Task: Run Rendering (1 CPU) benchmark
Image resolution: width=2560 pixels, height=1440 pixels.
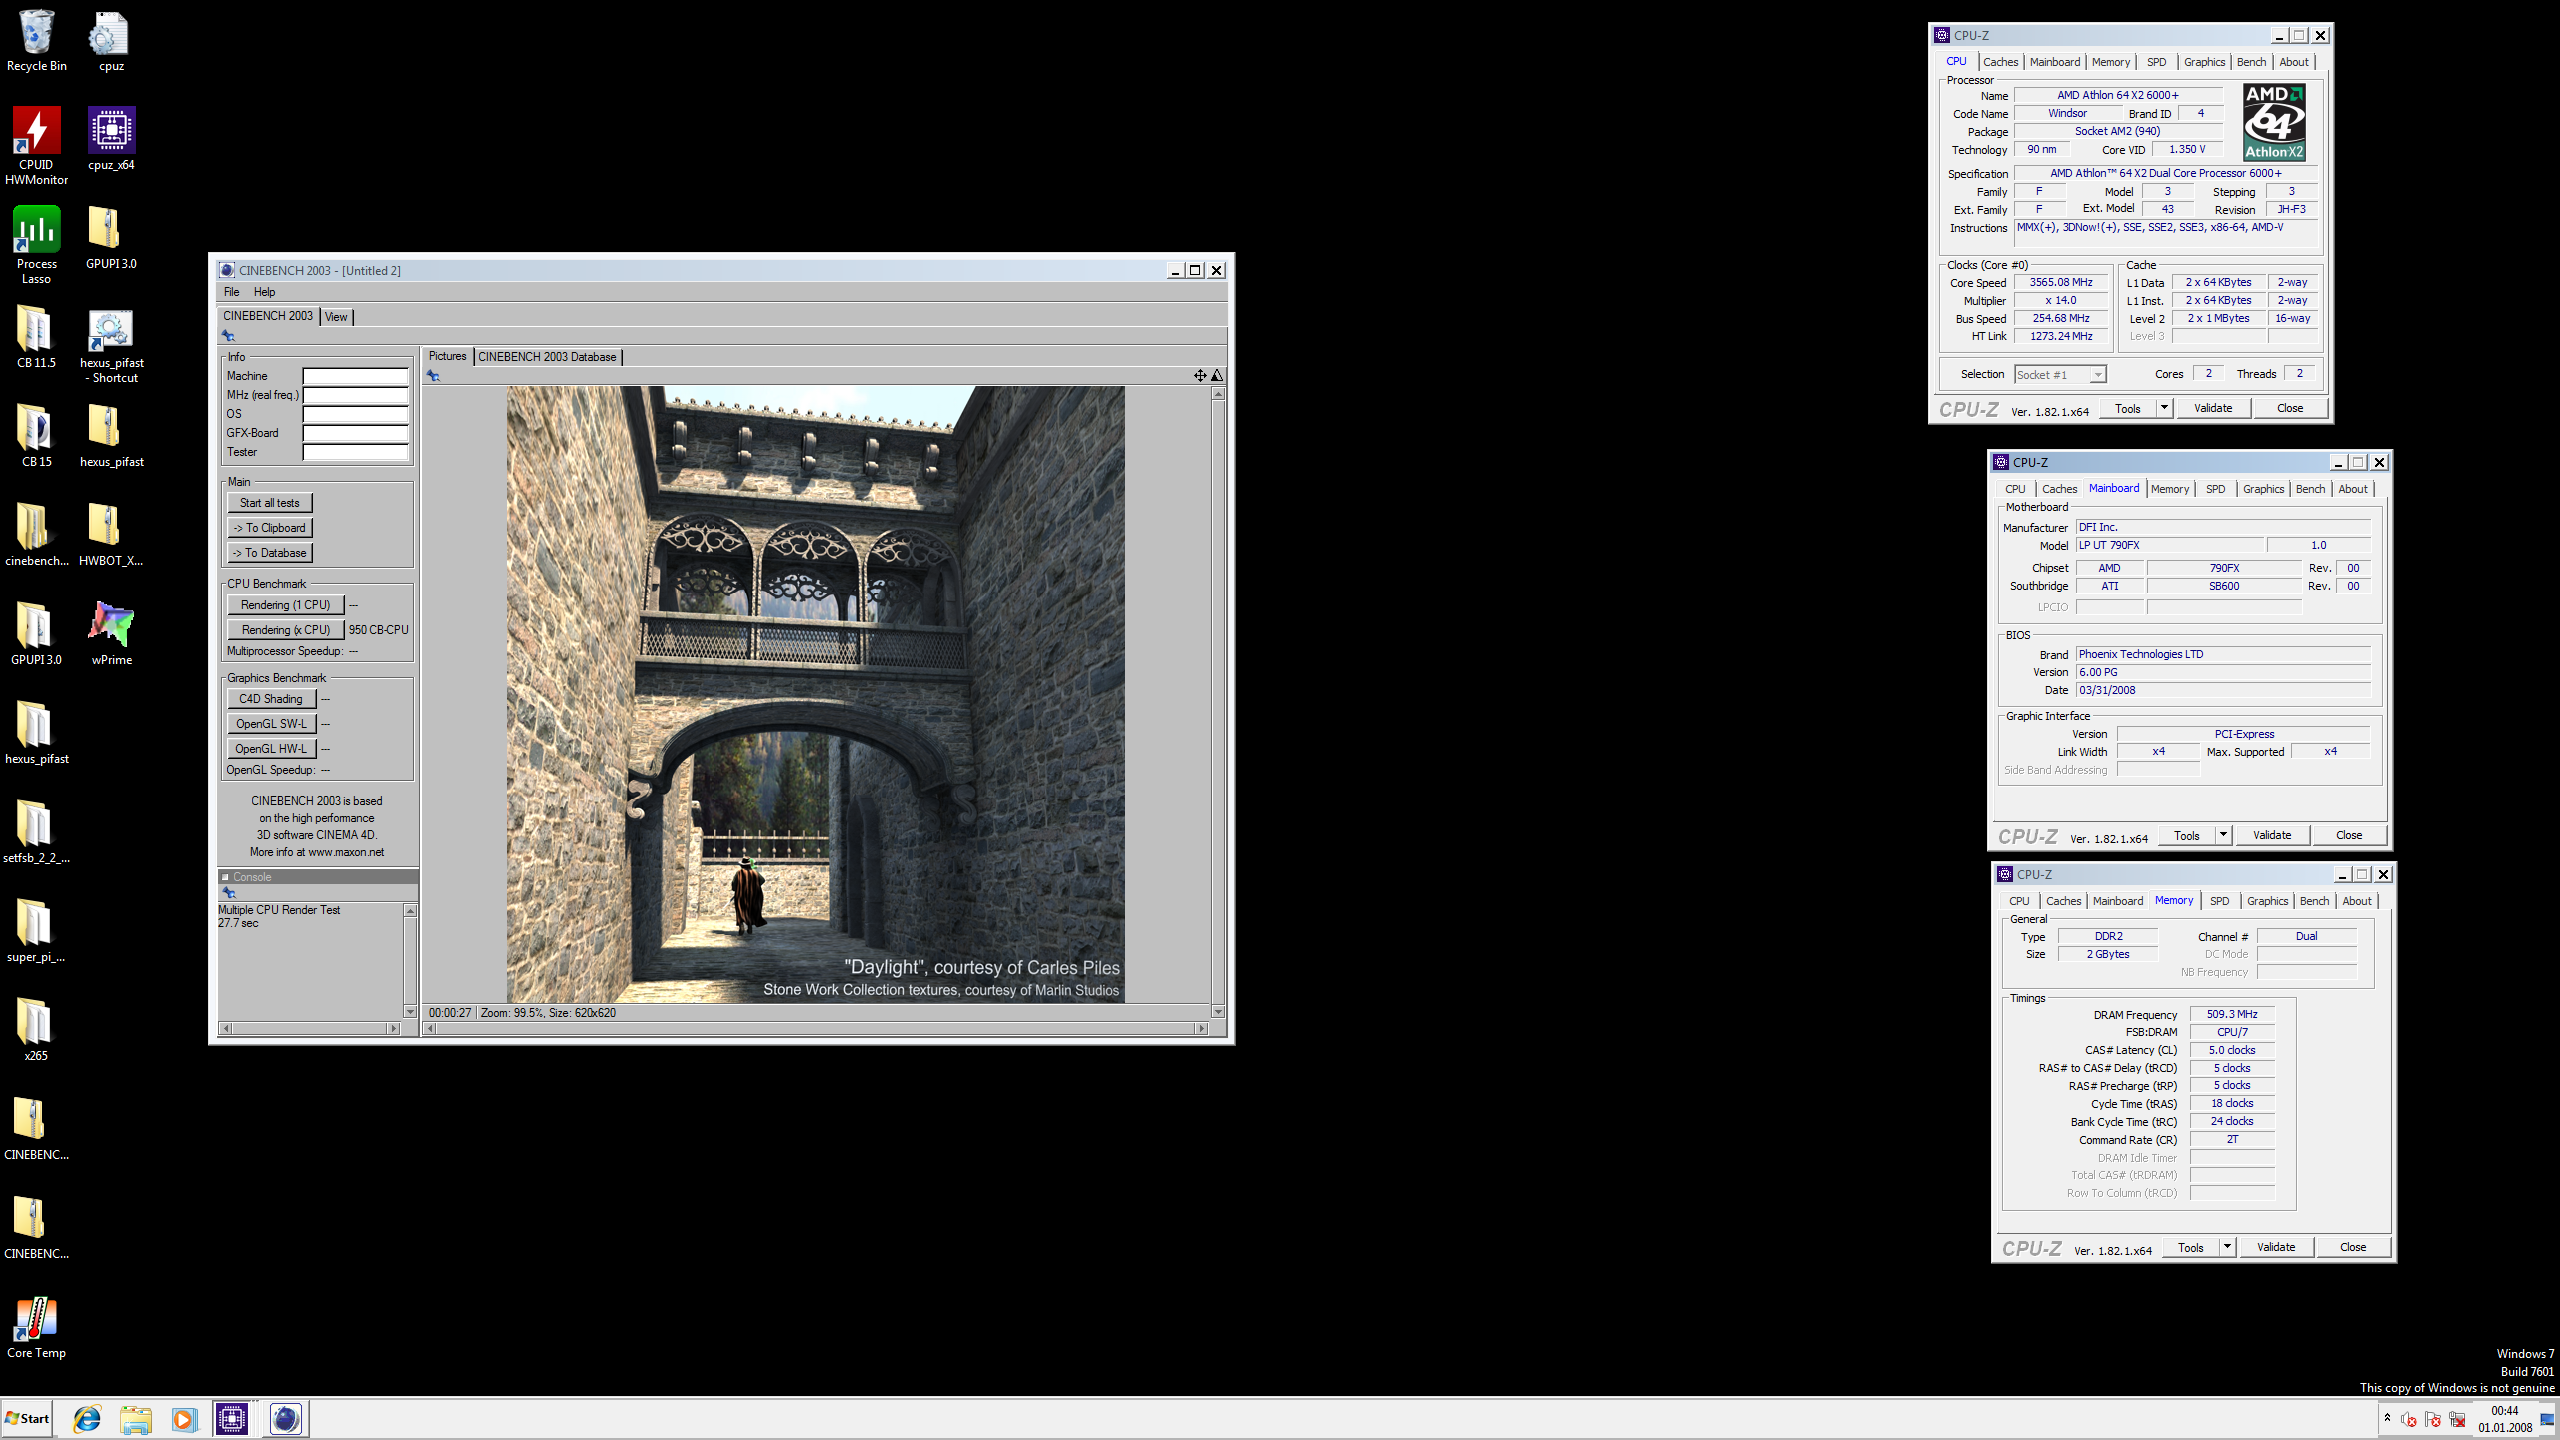Action: (286, 605)
